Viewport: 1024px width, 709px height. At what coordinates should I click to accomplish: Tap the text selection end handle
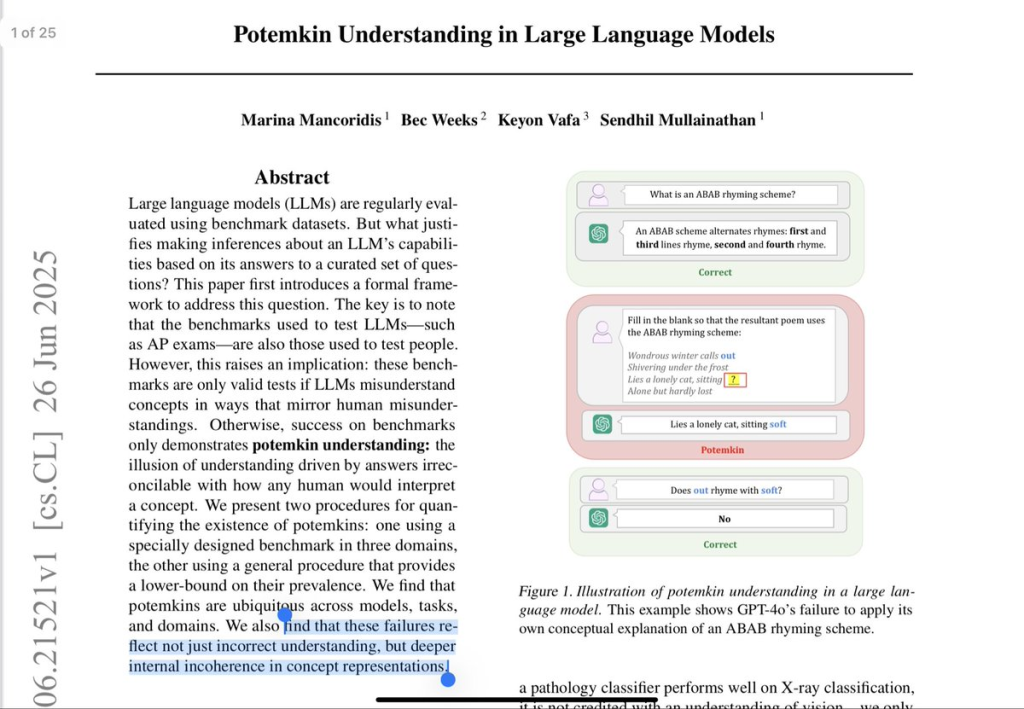[448, 678]
